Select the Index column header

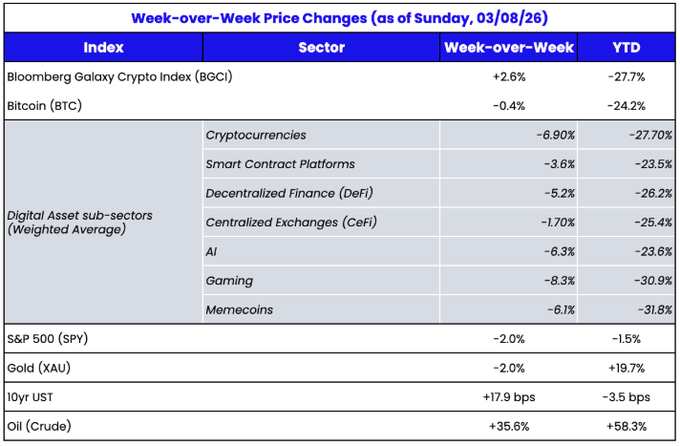click(x=104, y=47)
